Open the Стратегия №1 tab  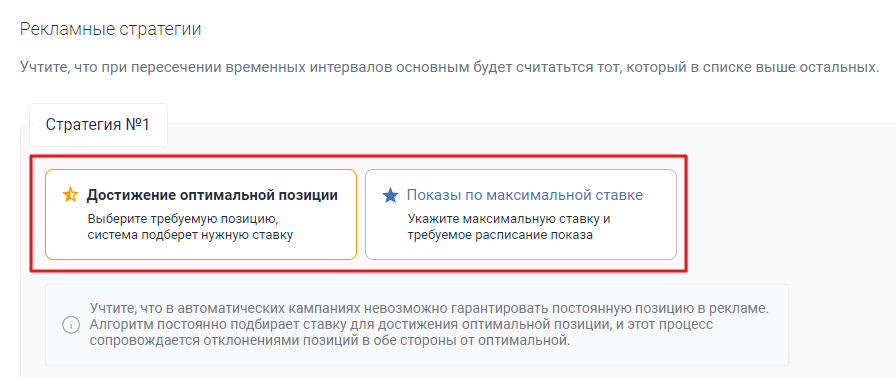click(x=98, y=125)
